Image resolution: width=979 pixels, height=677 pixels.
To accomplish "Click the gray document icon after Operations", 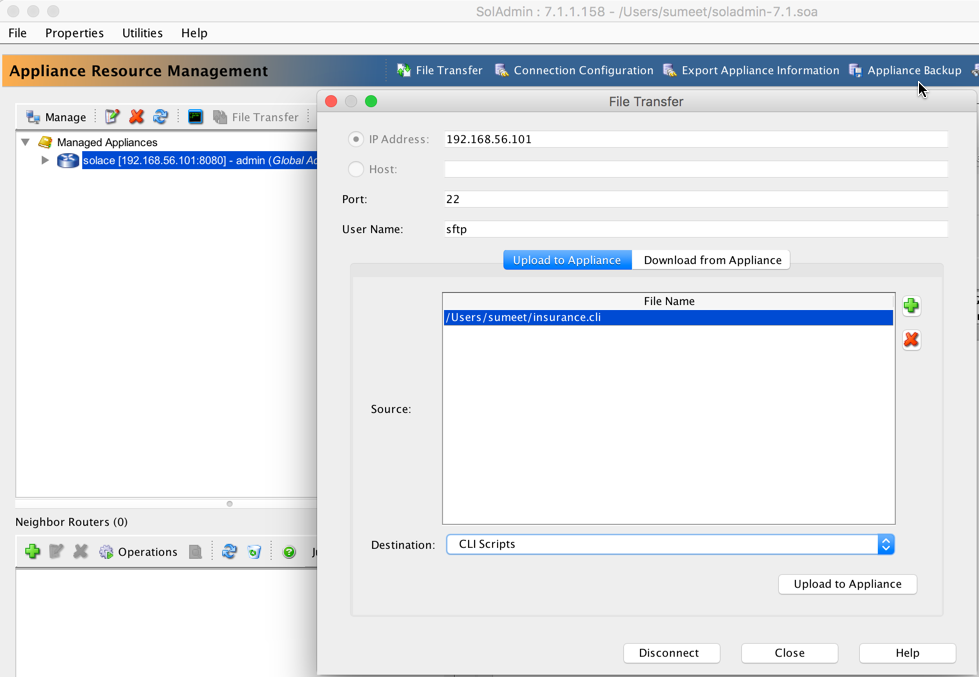I will 195,551.
